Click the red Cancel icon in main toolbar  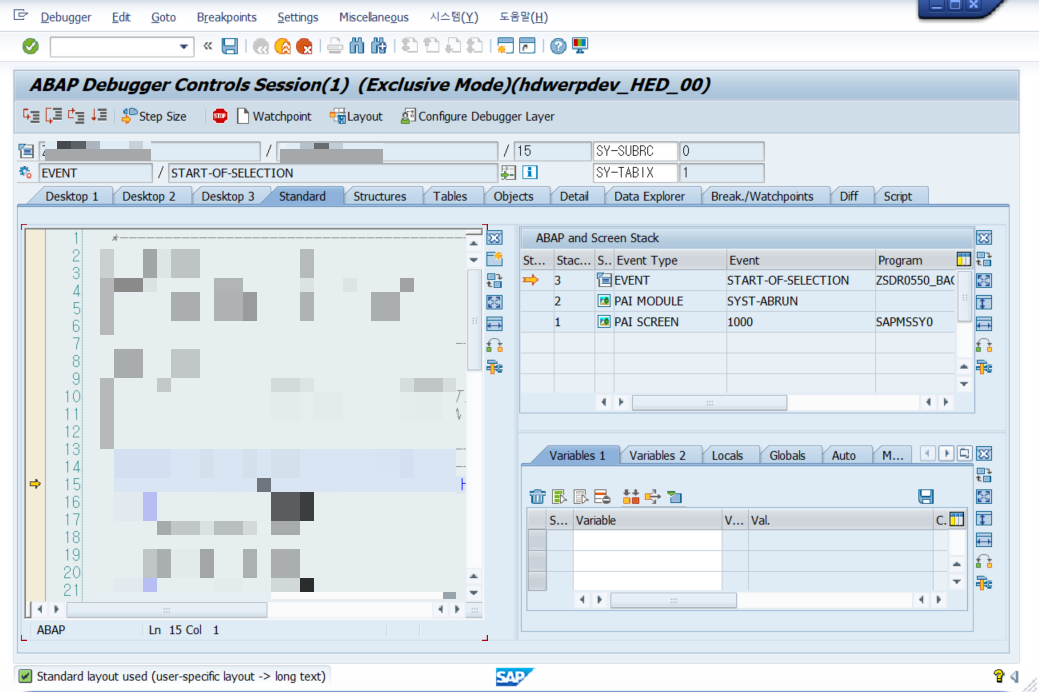[x=304, y=46]
